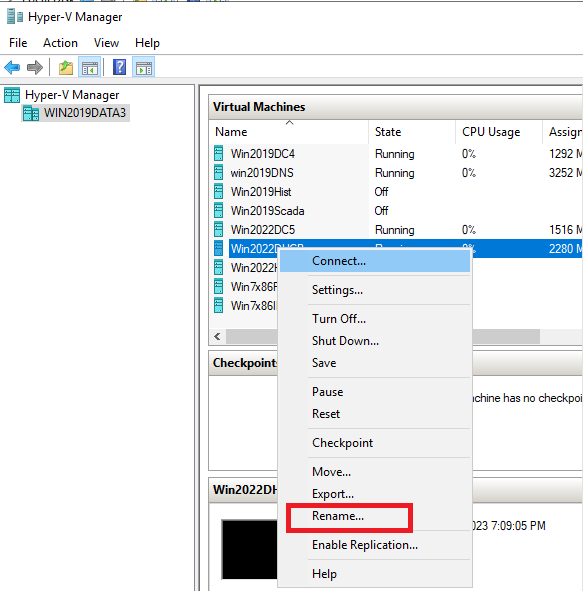This screenshot has height=591, width=583.
Task: Choose Reset from context menu
Action: click(x=375, y=414)
